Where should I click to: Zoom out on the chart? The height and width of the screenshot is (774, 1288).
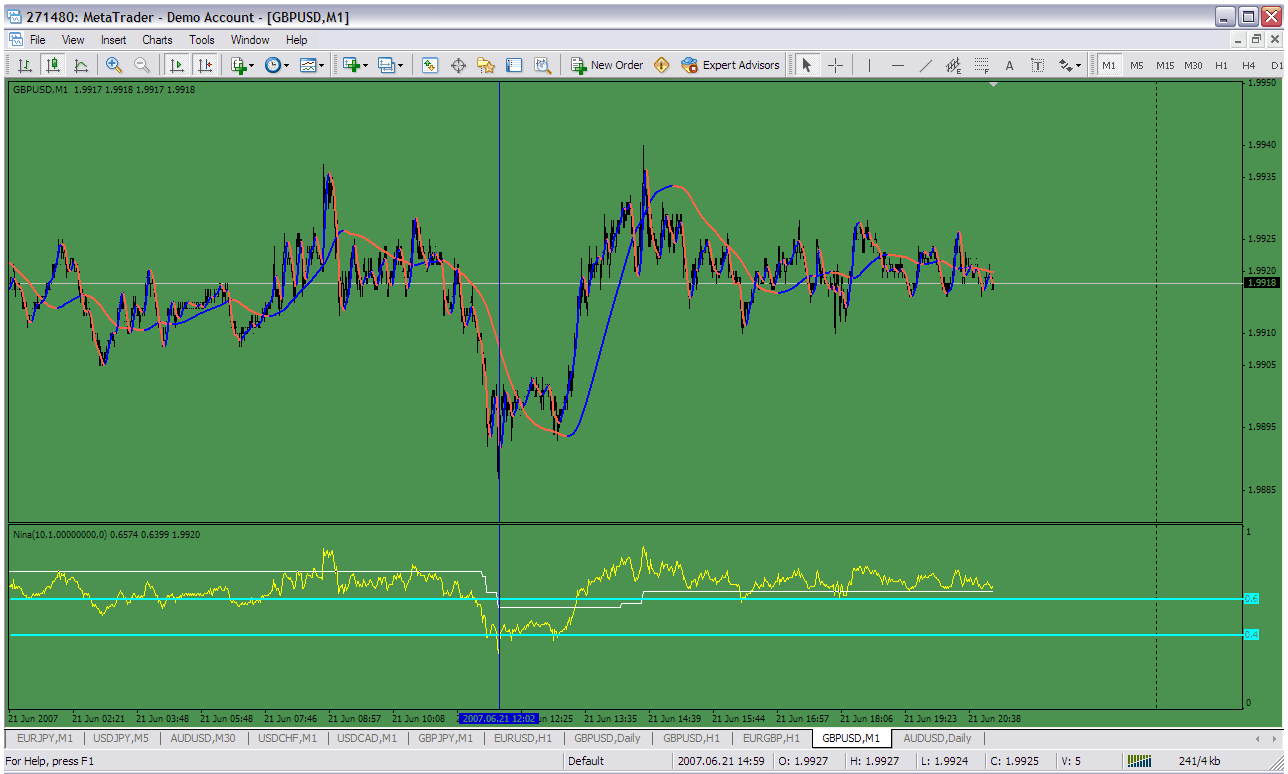tap(142, 65)
